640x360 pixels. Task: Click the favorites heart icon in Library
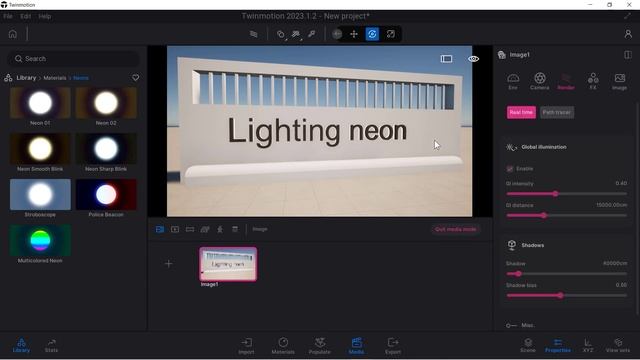pyautogui.click(x=136, y=78)
